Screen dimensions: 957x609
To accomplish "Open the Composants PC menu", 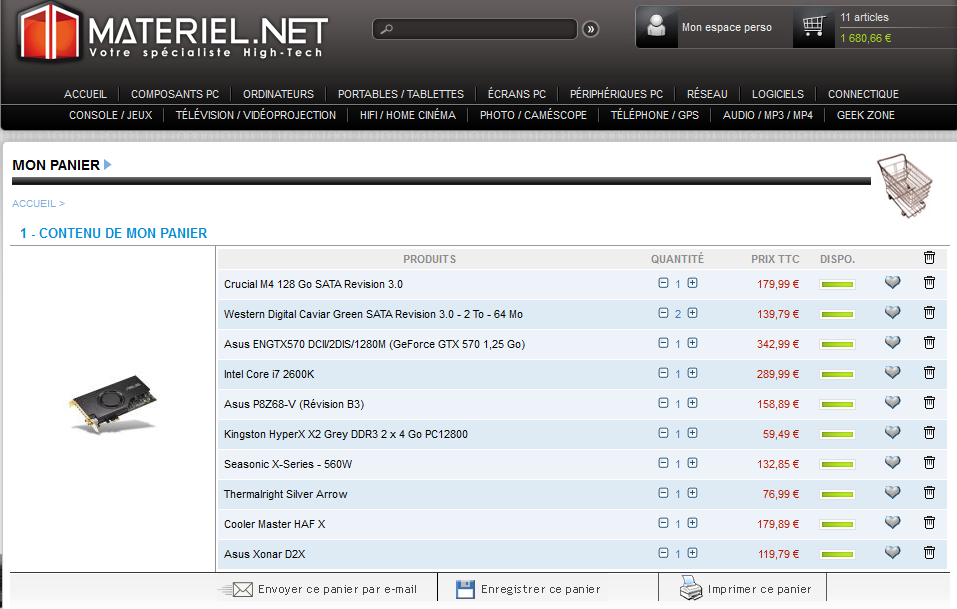I will tap(175, 94).
